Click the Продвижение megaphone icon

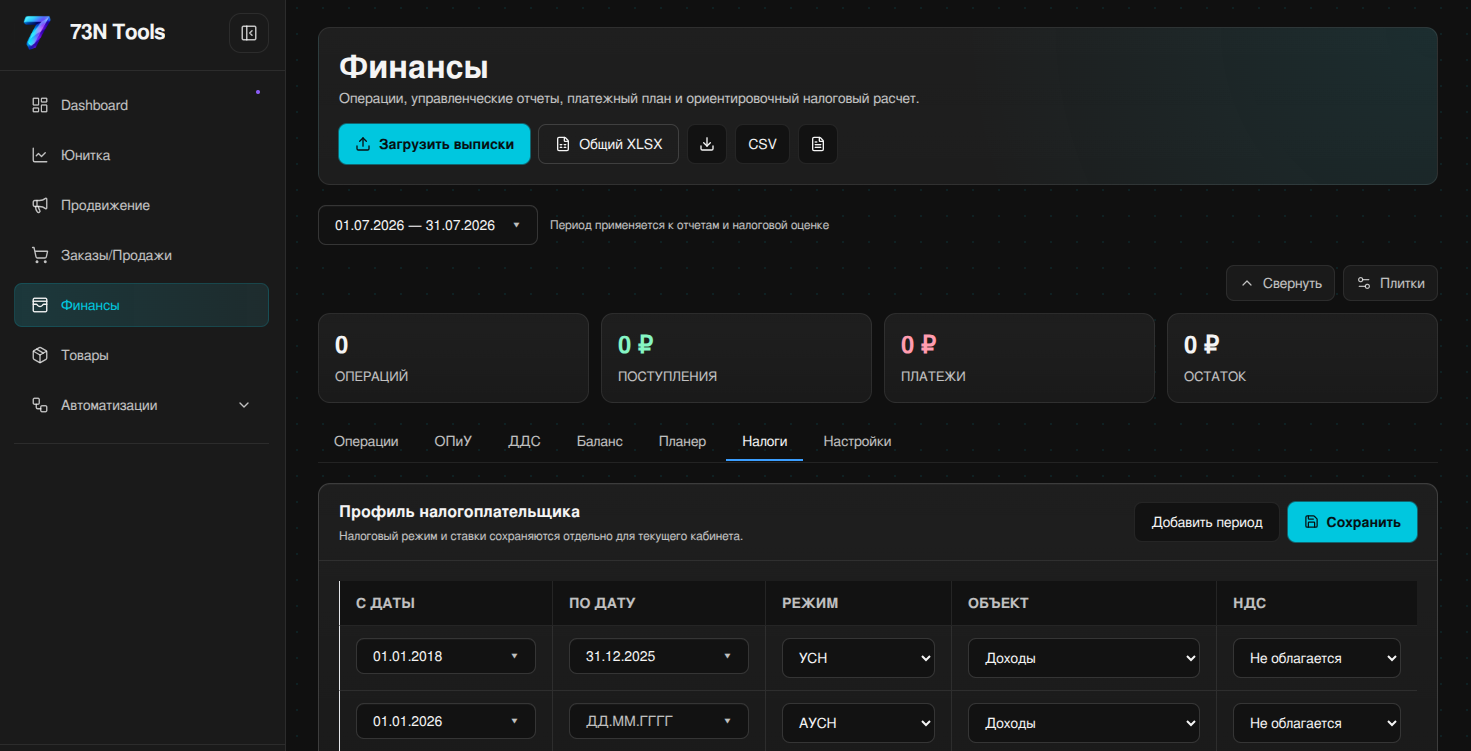point(40,205)
